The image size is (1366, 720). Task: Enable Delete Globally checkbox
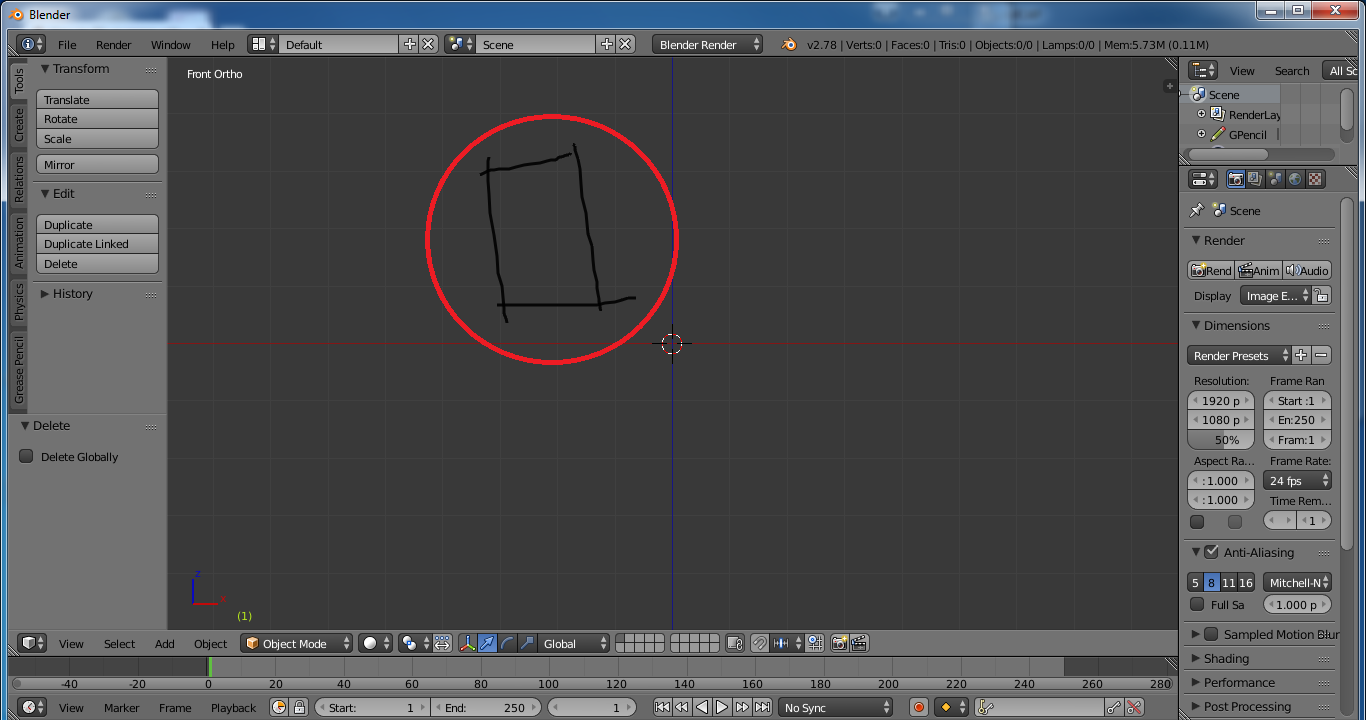click(x=26, y=456)
